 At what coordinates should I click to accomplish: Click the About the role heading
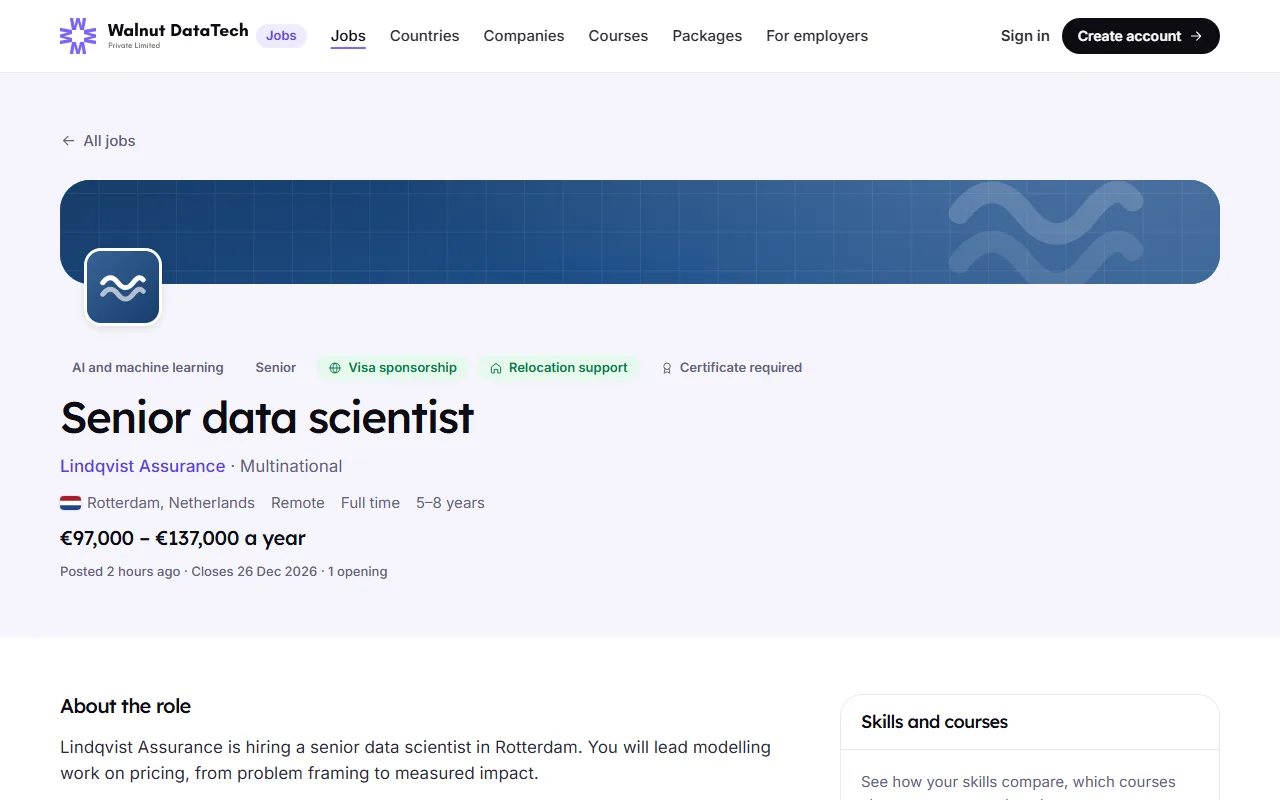click(x=125, y=706)
